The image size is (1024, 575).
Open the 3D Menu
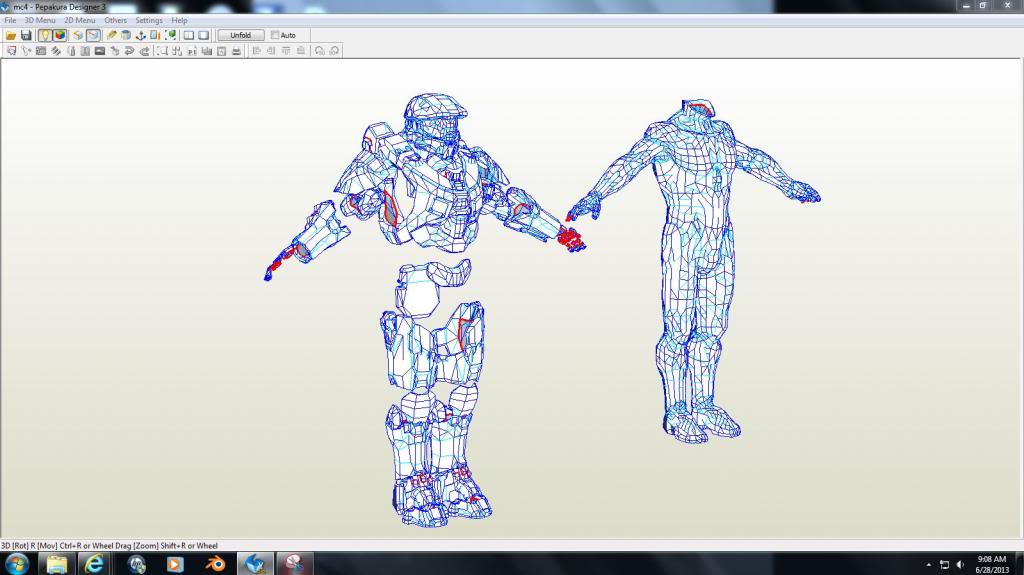coord(40,20)
